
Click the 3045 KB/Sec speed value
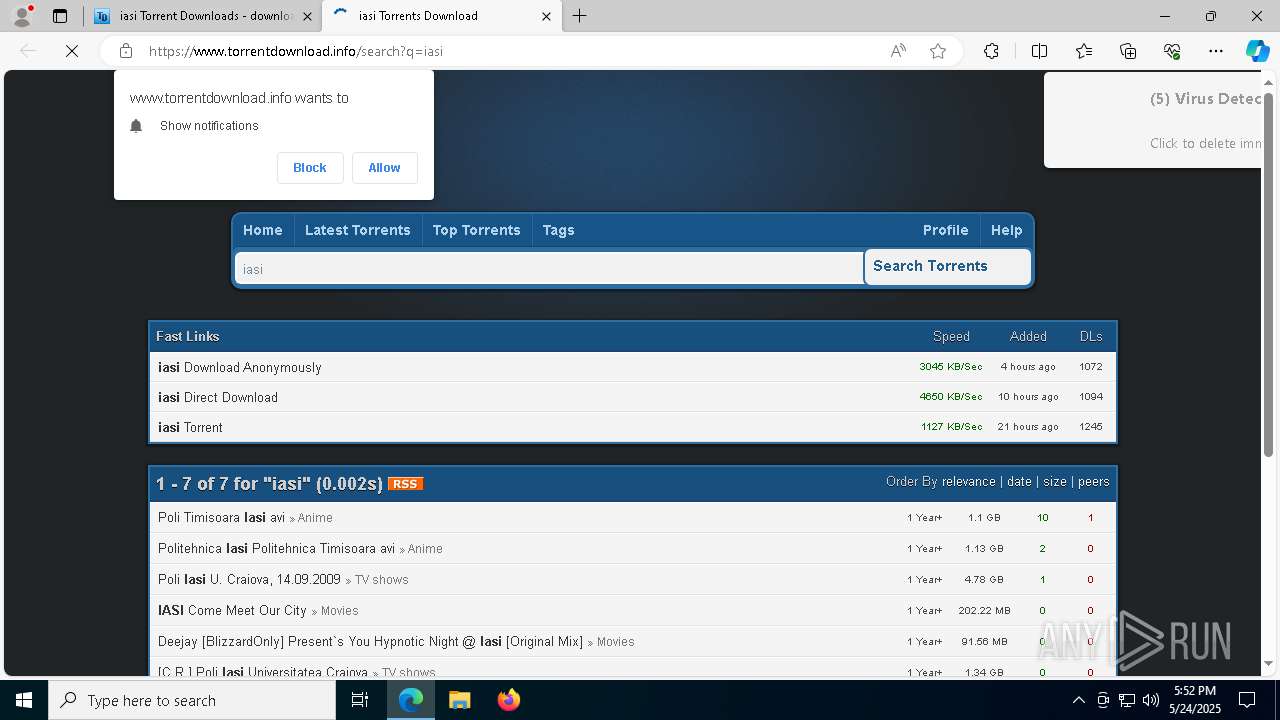coord(951,367)
